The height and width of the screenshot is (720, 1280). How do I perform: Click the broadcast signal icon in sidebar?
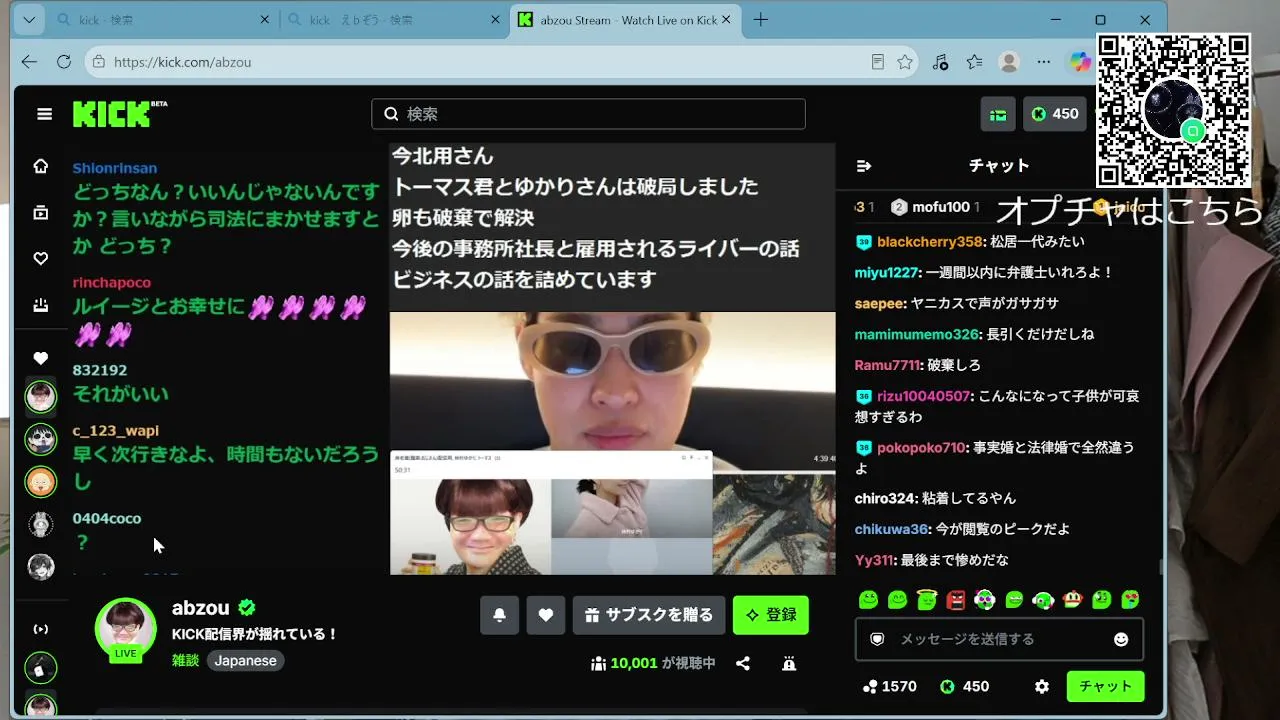tap(41, 629)
